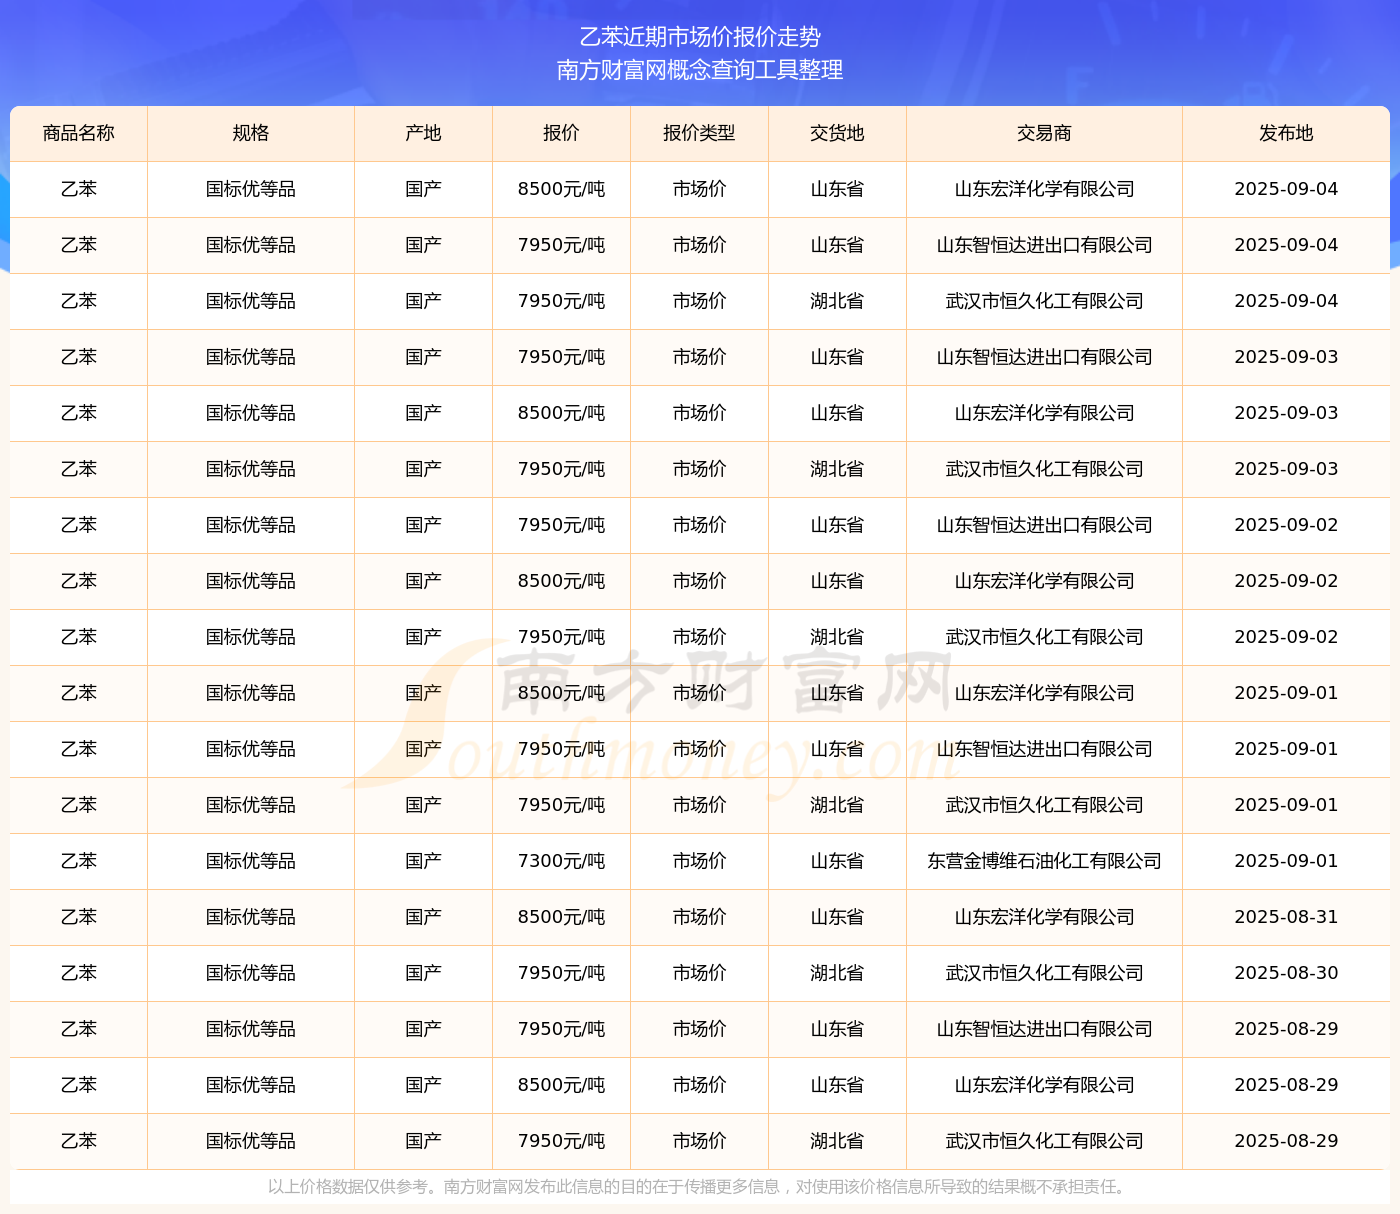1400x1214 pixels.
Task: Click the 商品名称 column header
Action: click(x=79, y=133)
